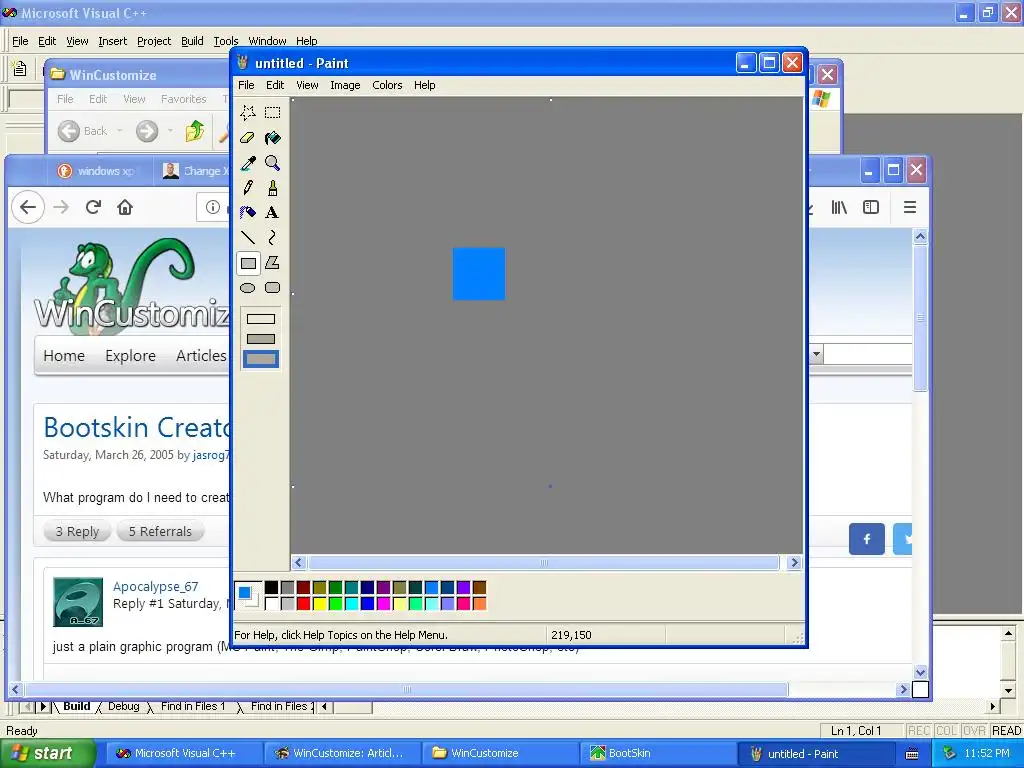The height and width of the screenshot is (768, 1024).
Task: Choose solid fill rectangle style option
Action: [261, 359]
